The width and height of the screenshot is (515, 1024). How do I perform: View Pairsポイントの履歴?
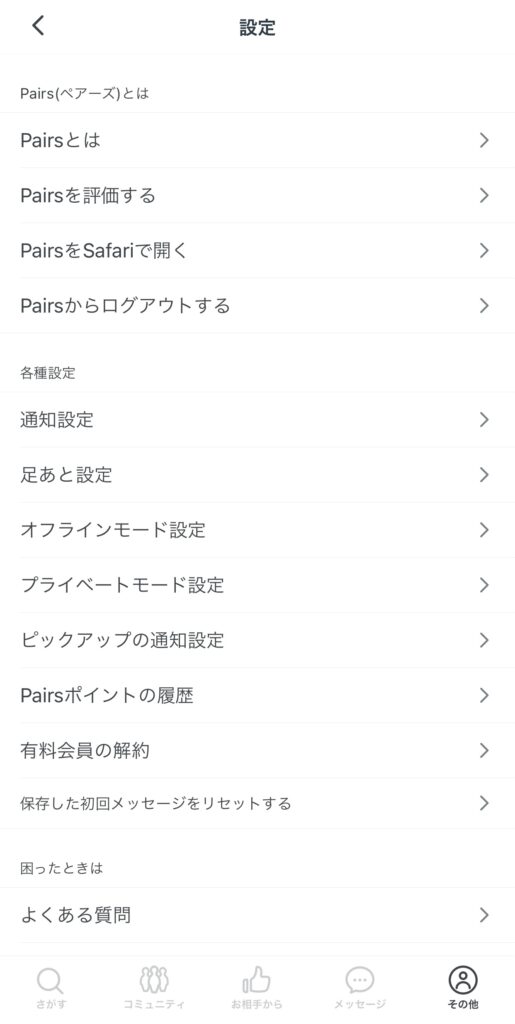(x=257, y=696)
